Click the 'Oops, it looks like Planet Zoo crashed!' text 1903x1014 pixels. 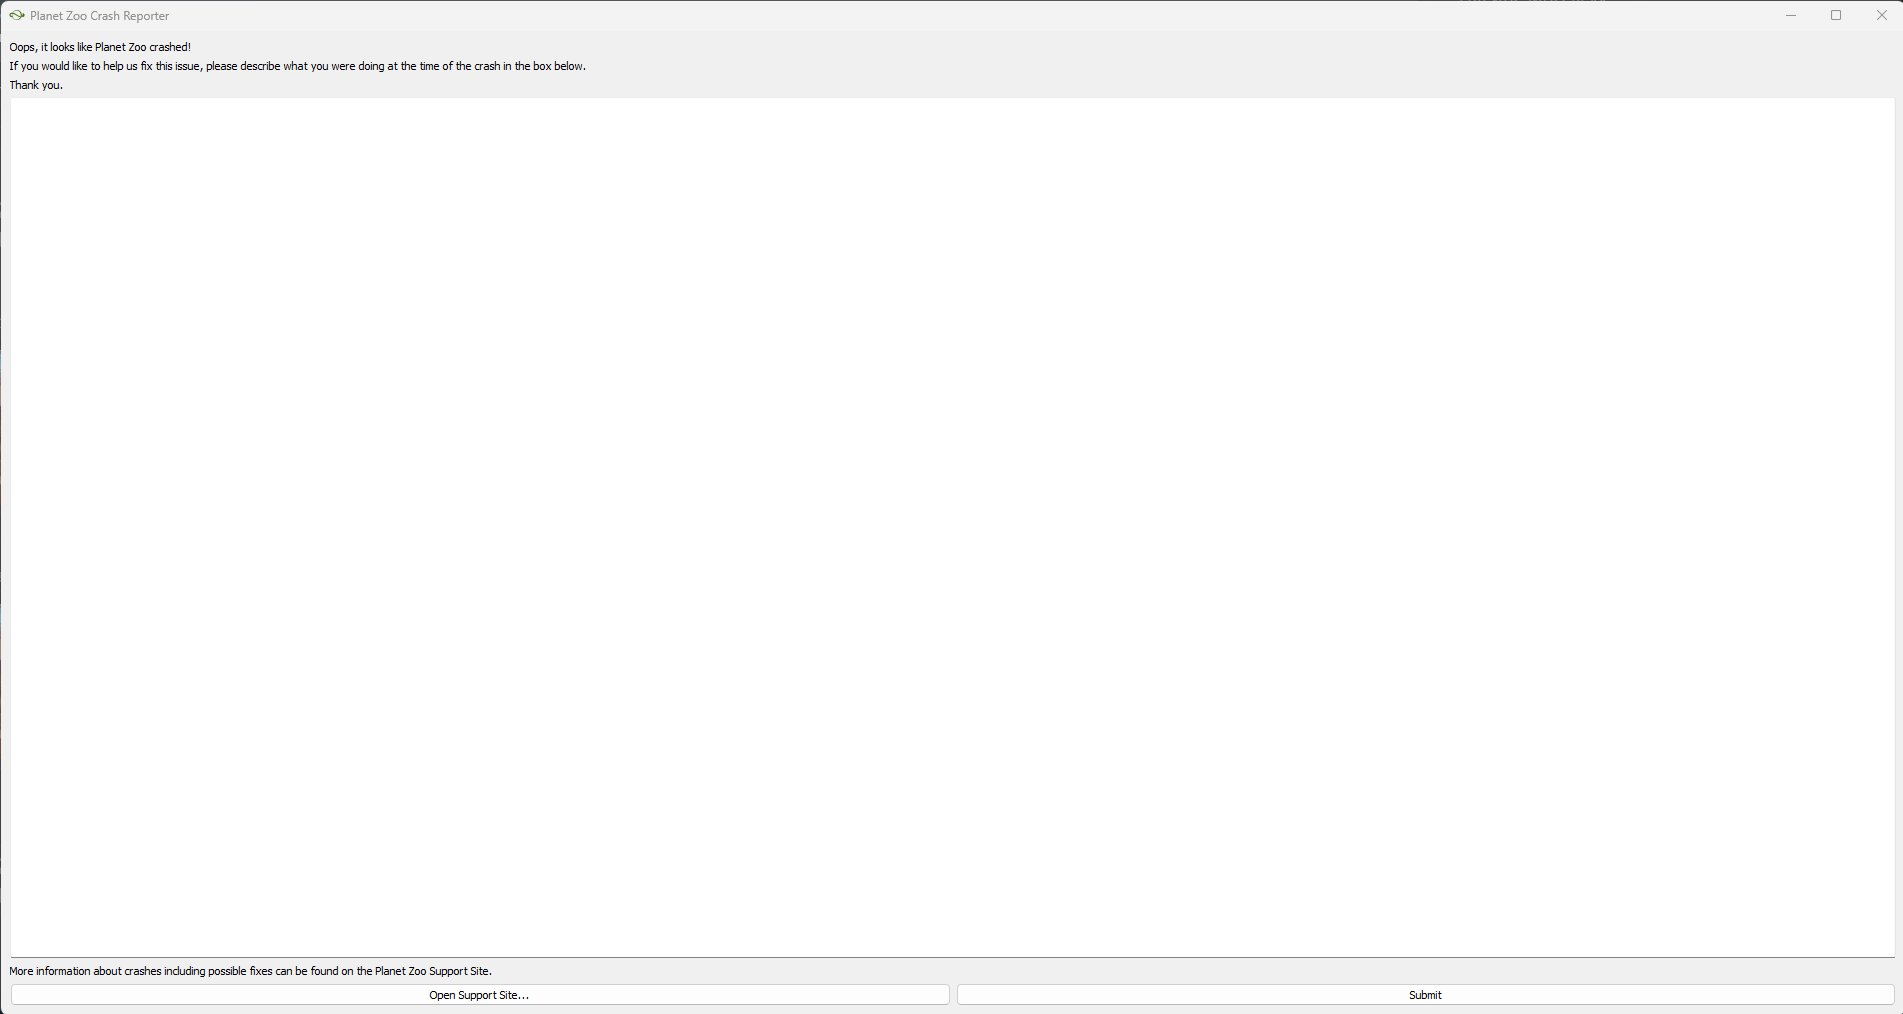tap(100, 47)
